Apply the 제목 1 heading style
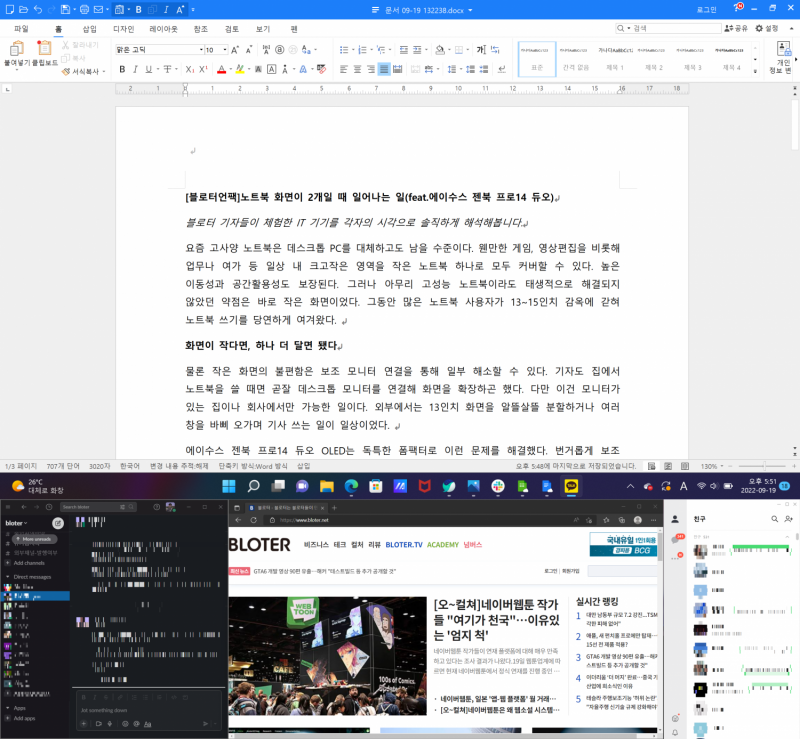The height and width of the screenshot is (739, 800). [615, 59]
